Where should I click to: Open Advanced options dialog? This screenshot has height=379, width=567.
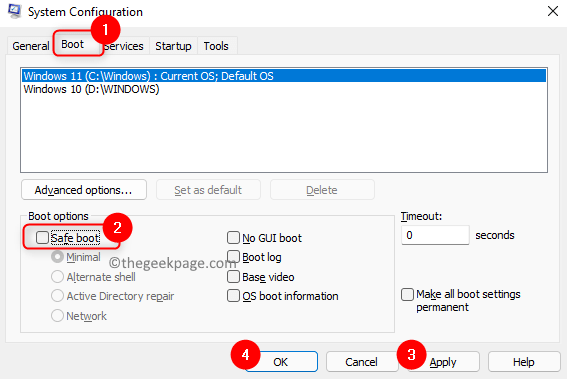84,190
